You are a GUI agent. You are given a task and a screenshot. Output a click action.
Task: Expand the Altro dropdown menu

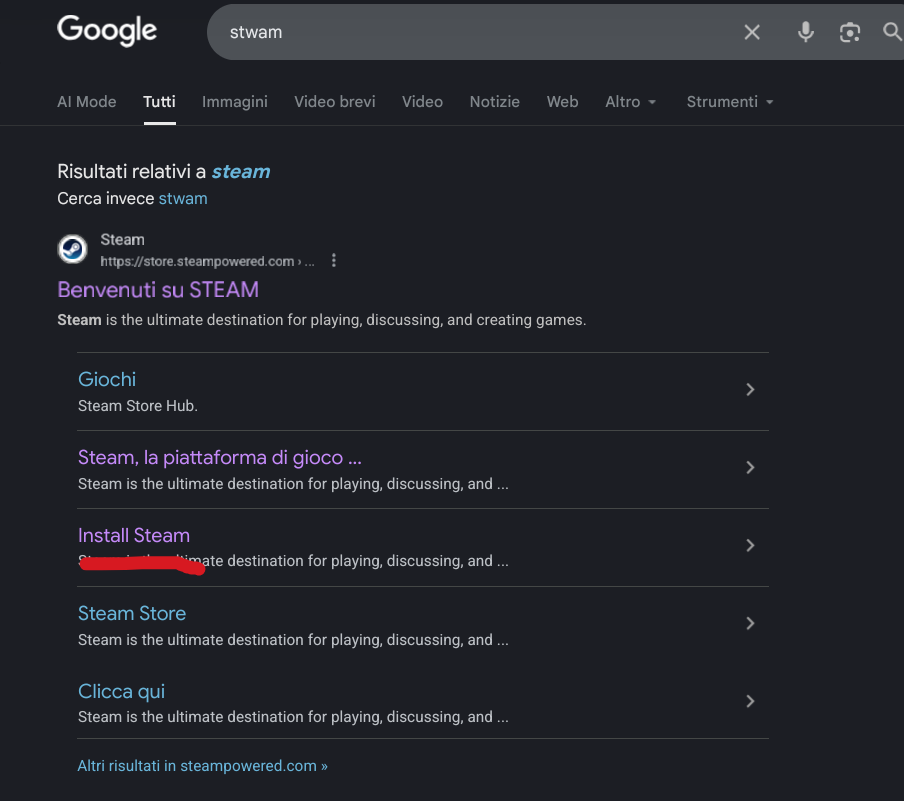(x=630, y=102)
